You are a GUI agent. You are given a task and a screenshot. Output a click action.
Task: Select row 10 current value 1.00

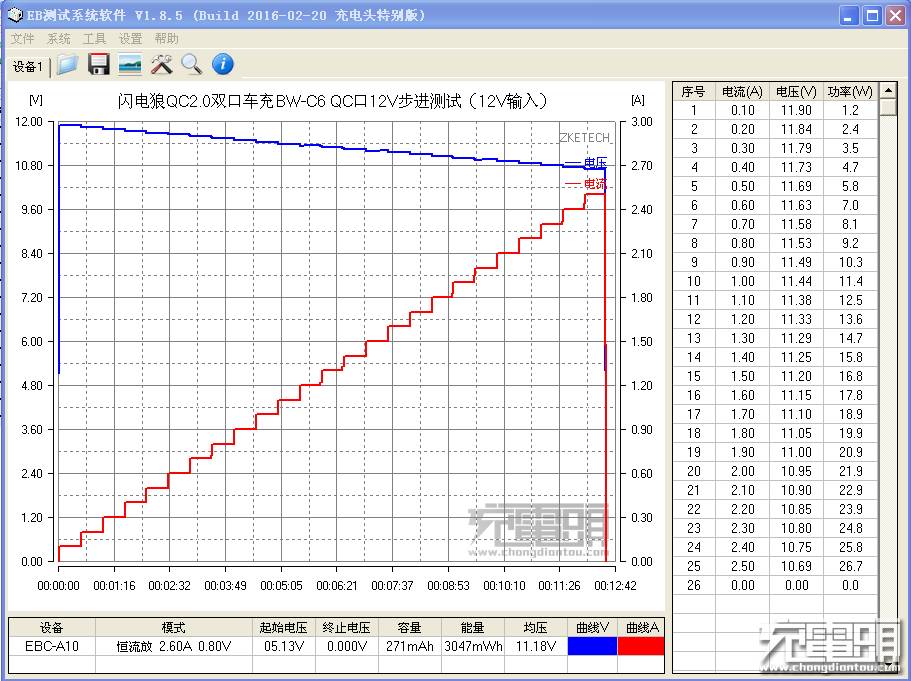point(742,281)
